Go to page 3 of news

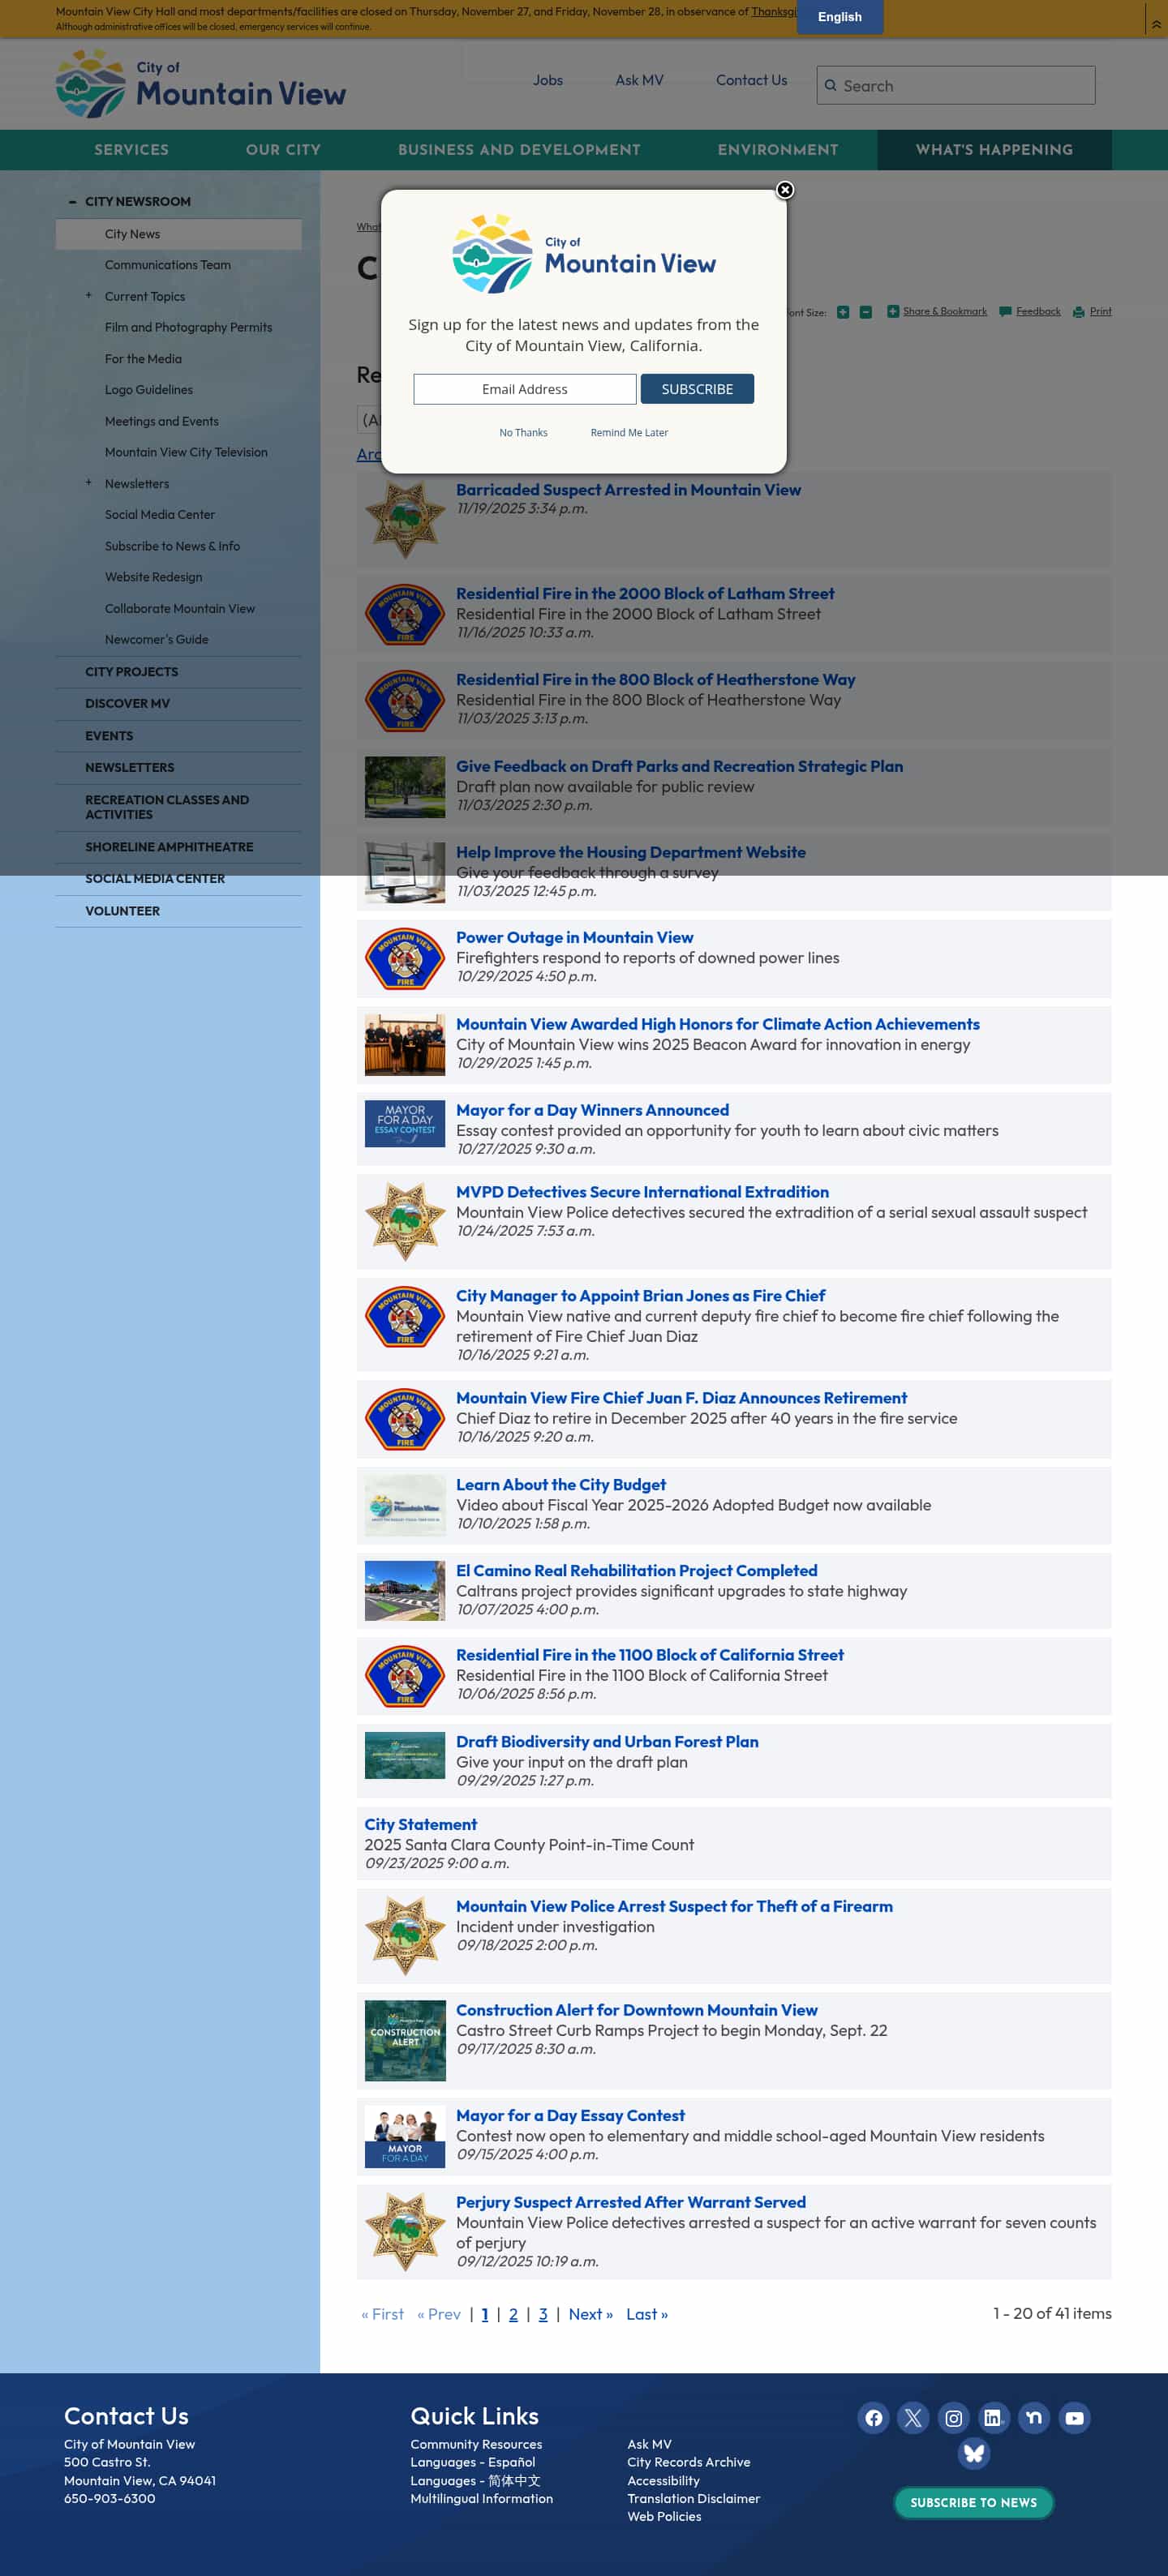[x=543, y=2313]
